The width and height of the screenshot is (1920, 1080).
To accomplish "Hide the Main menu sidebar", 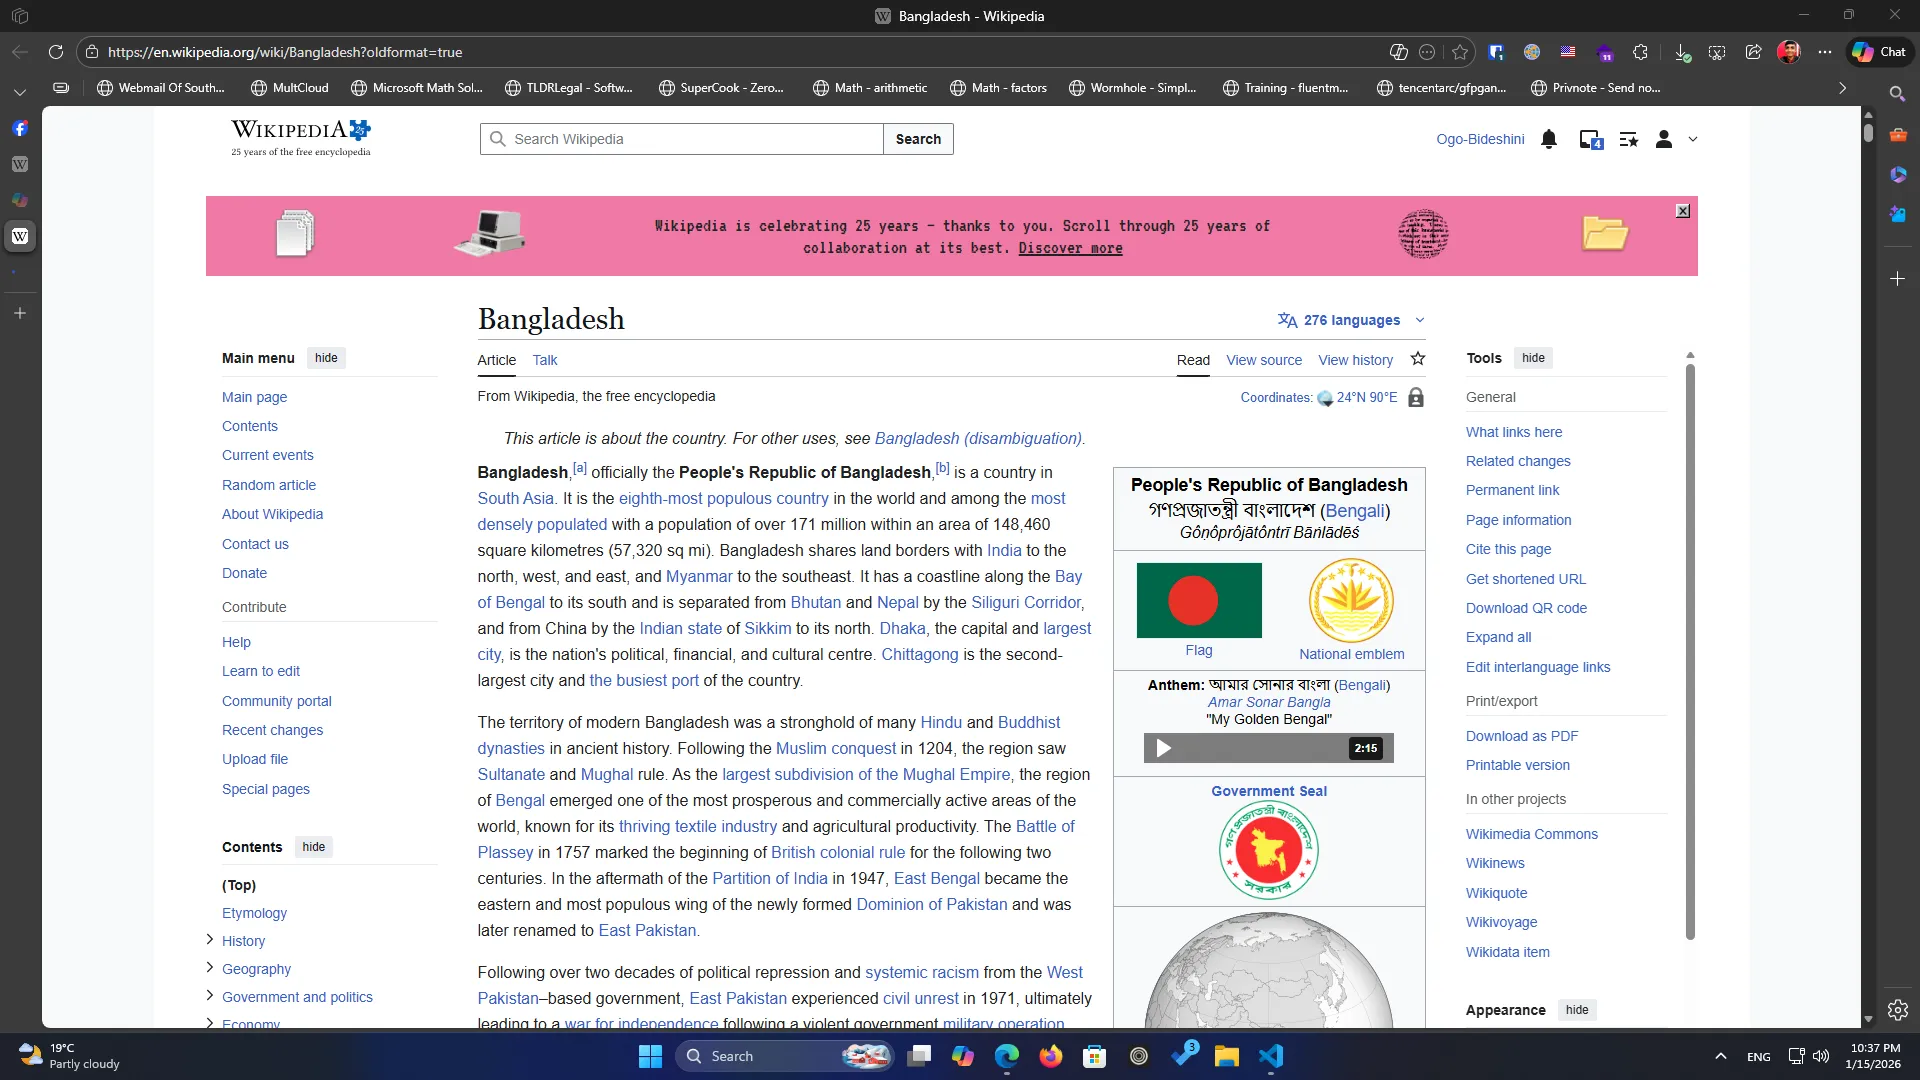I will click(325, 357).
